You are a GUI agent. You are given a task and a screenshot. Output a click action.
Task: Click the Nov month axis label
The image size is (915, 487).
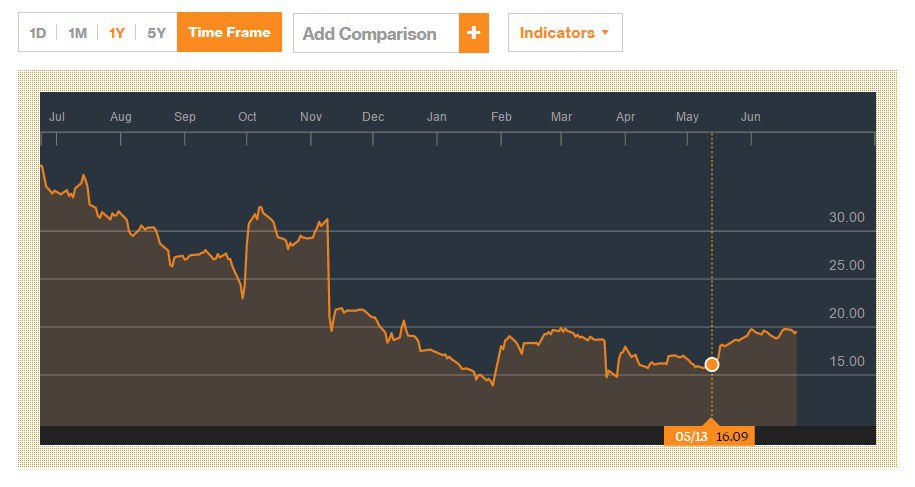pos(310,117)
